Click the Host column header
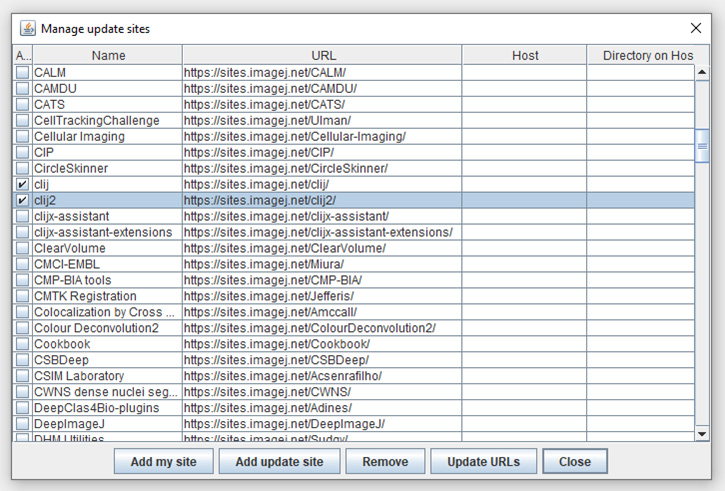725x491 pixels. [x=525, y=55]
